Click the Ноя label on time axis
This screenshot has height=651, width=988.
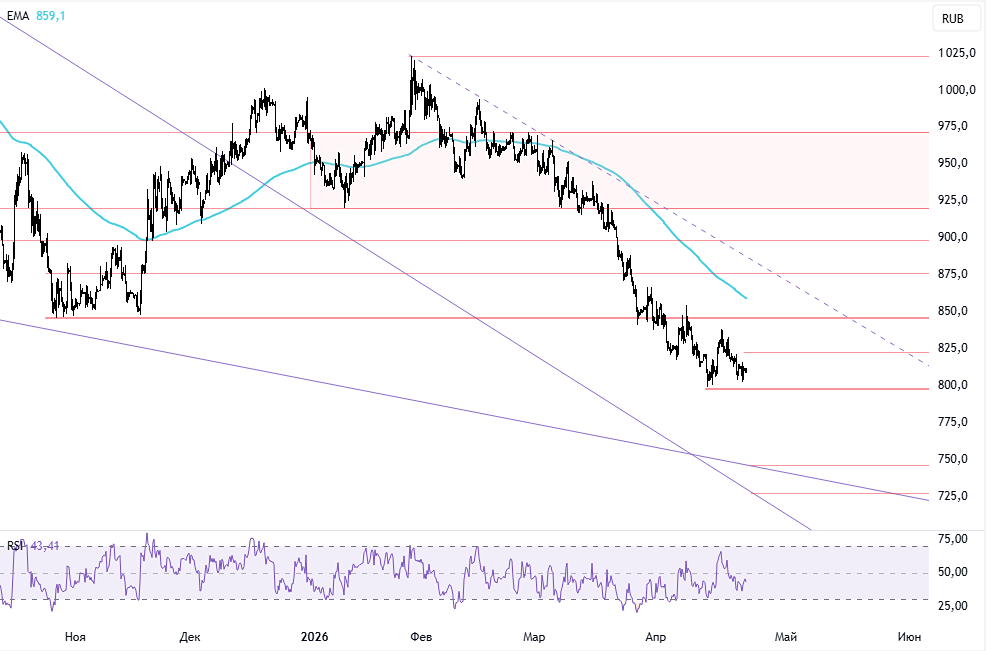point(75,637)
